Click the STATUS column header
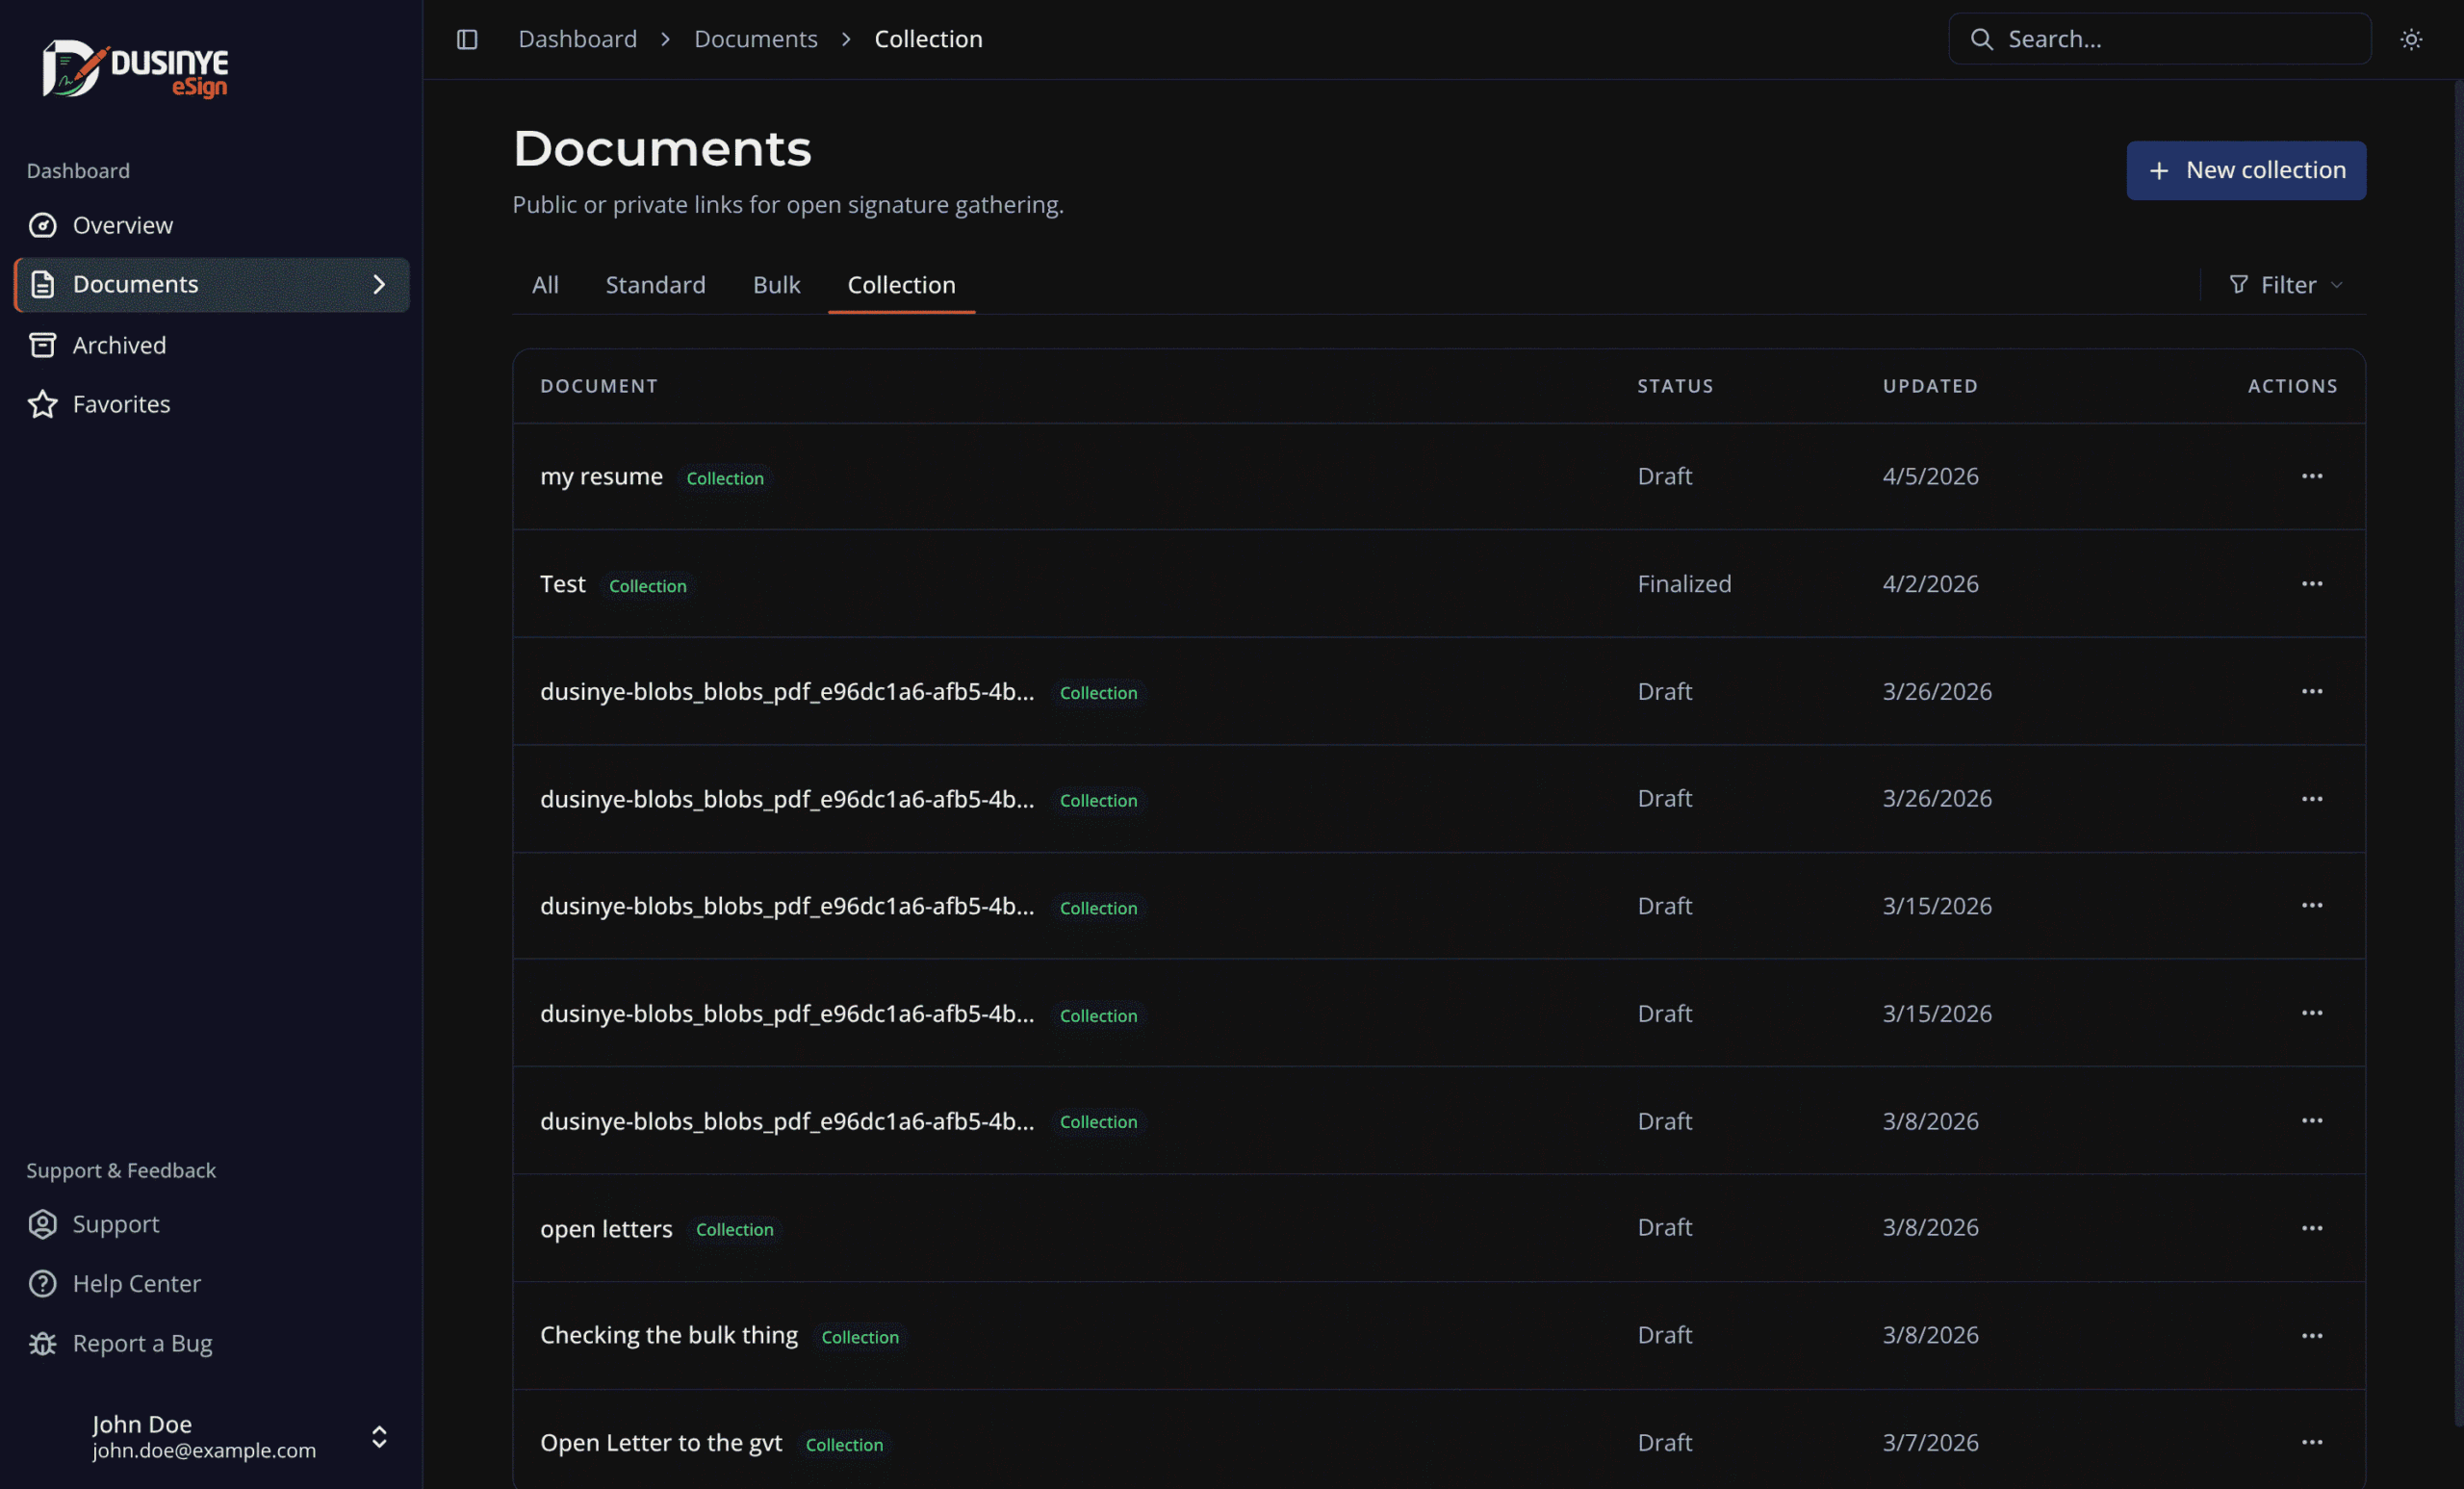Screen dimensions: 2464x1489 point(1675,386)
